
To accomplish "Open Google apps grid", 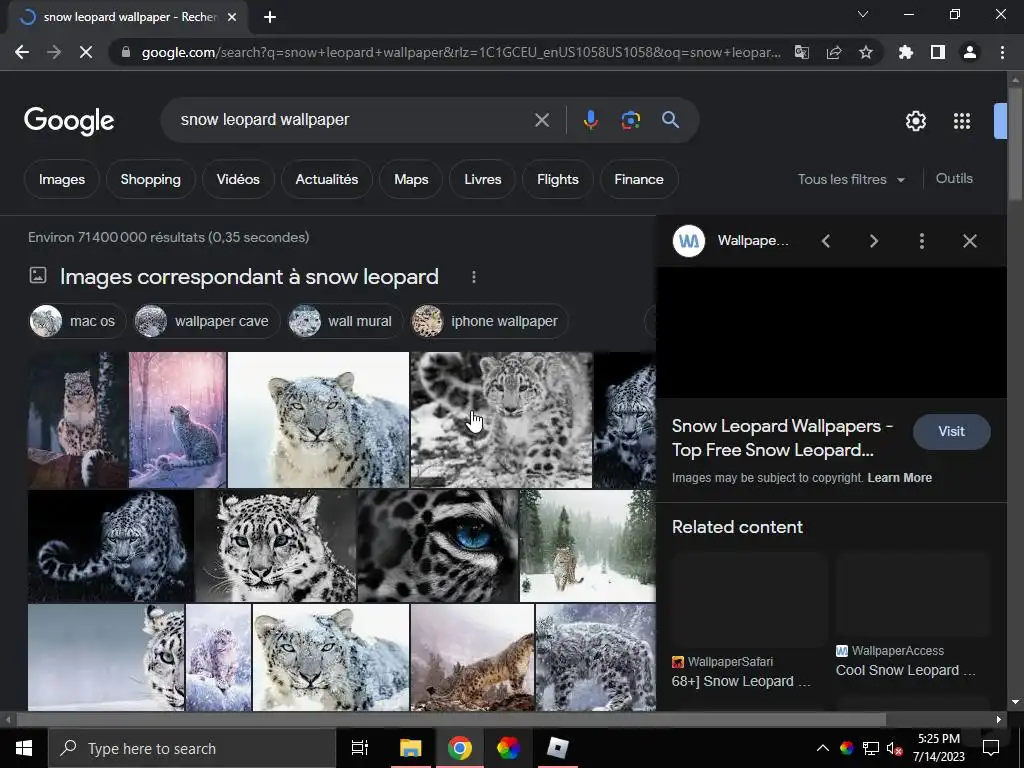I will (x=962, y=121).
